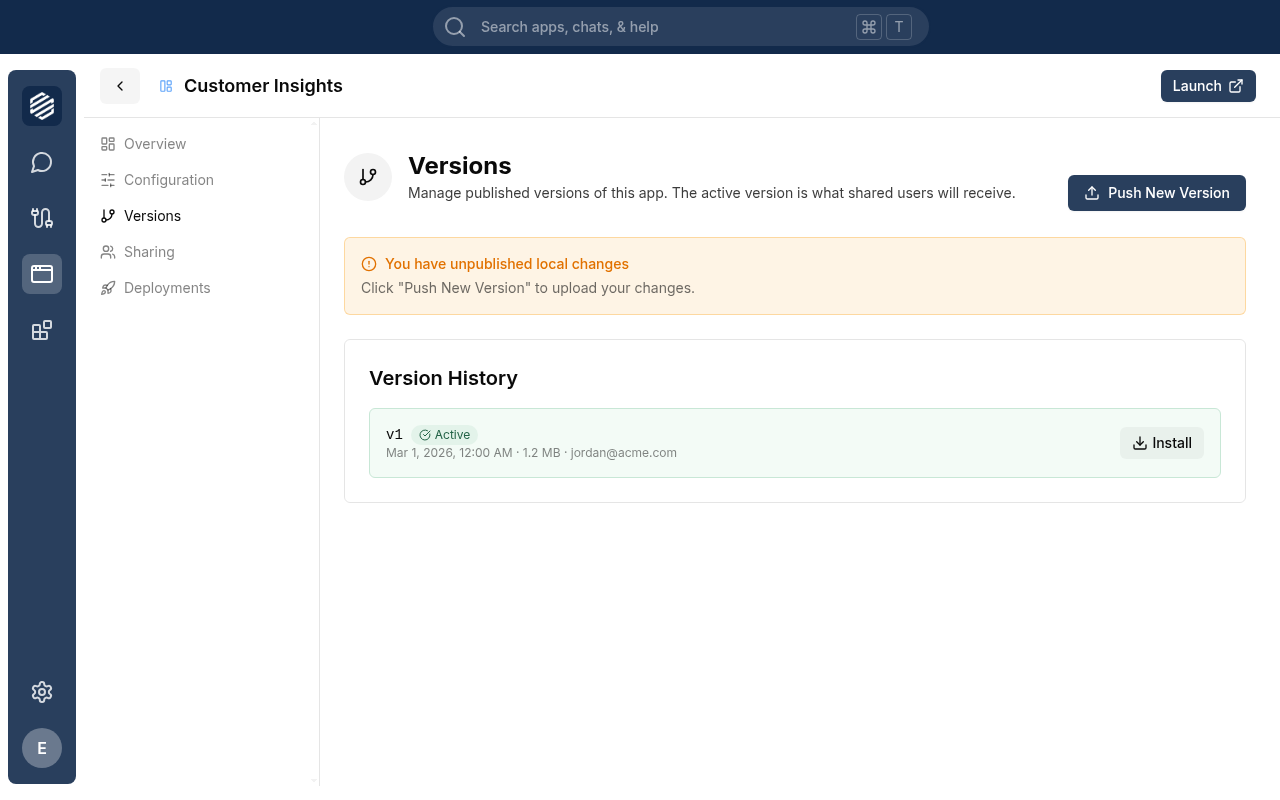The width and height of the screenshot is (1280, 800).
Task: Select the apps window icon in sidebar
Action: click(42, 274)
